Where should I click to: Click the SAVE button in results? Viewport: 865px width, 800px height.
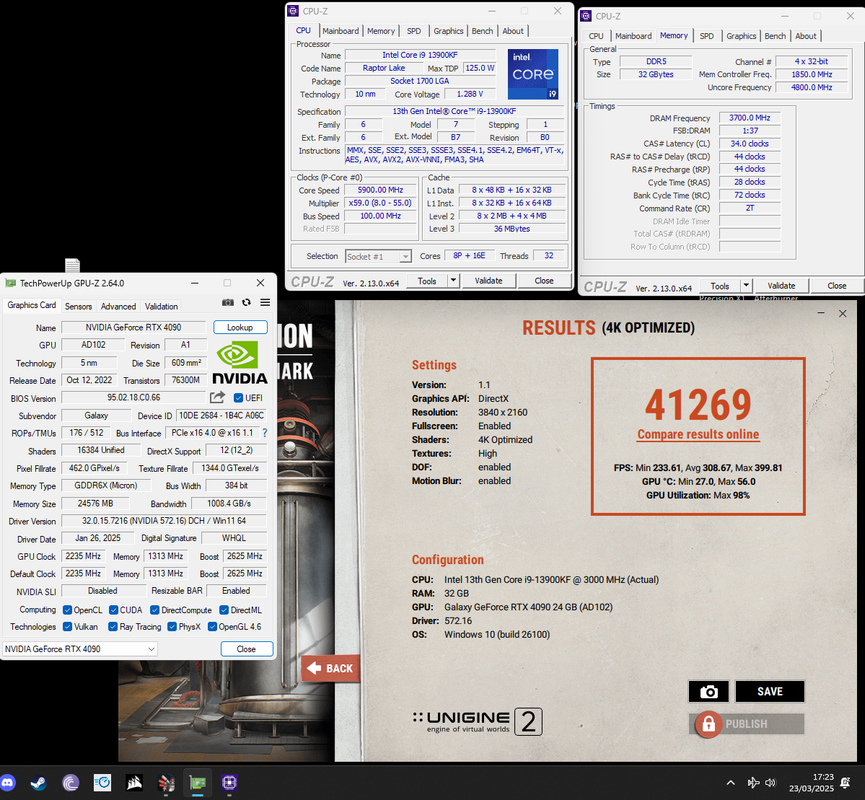click(x=770, y=691)
